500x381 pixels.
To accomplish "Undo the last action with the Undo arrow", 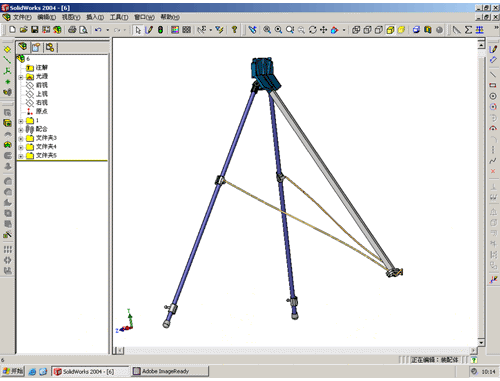I will pos(98,30).
